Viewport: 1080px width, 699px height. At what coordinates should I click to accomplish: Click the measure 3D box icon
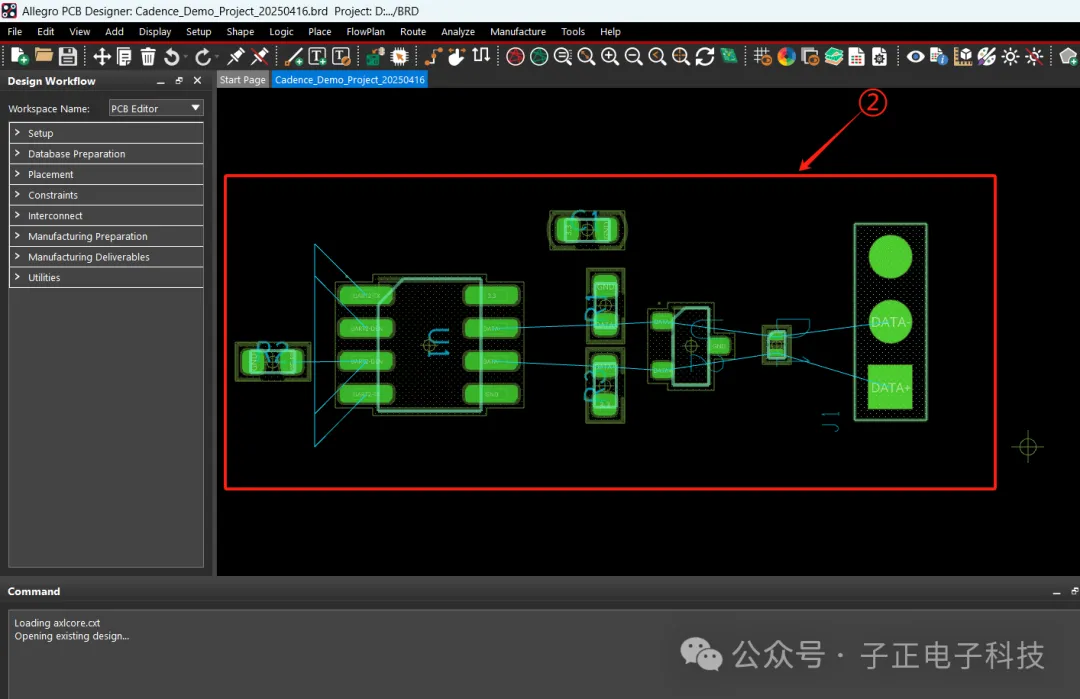(x=963, y=56)
